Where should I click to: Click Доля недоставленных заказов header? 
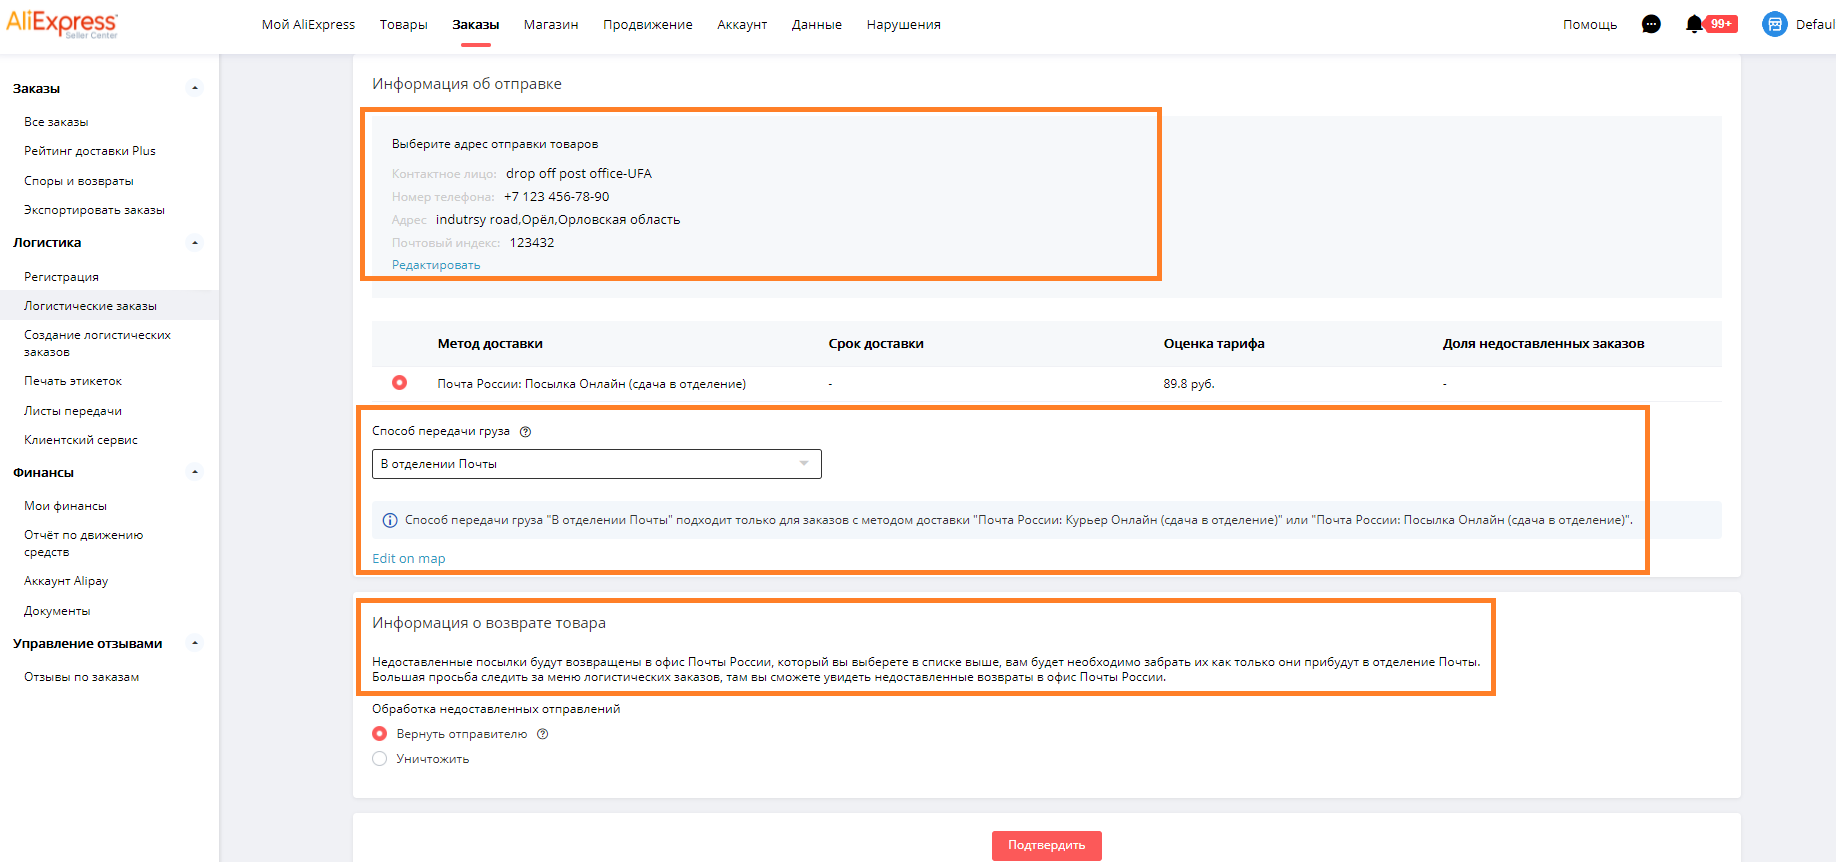(1543, 344)
